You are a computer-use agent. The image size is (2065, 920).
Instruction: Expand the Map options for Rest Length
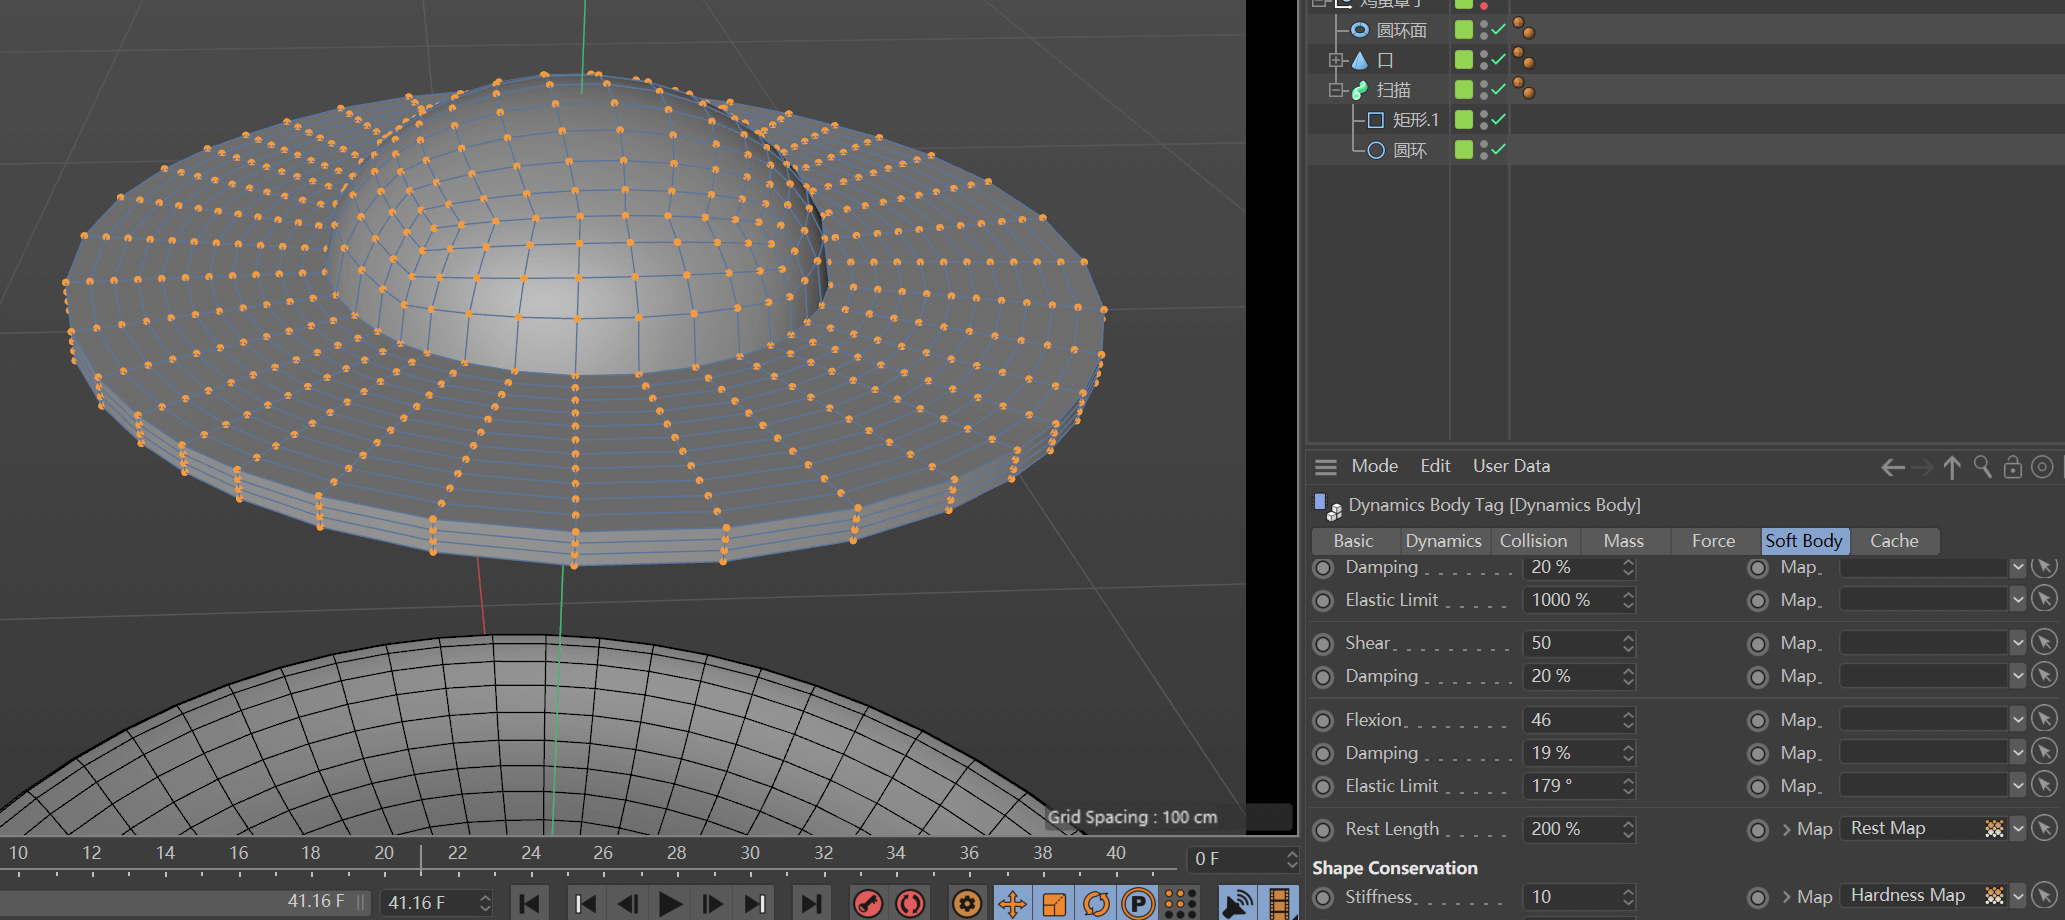[1786, 829]
